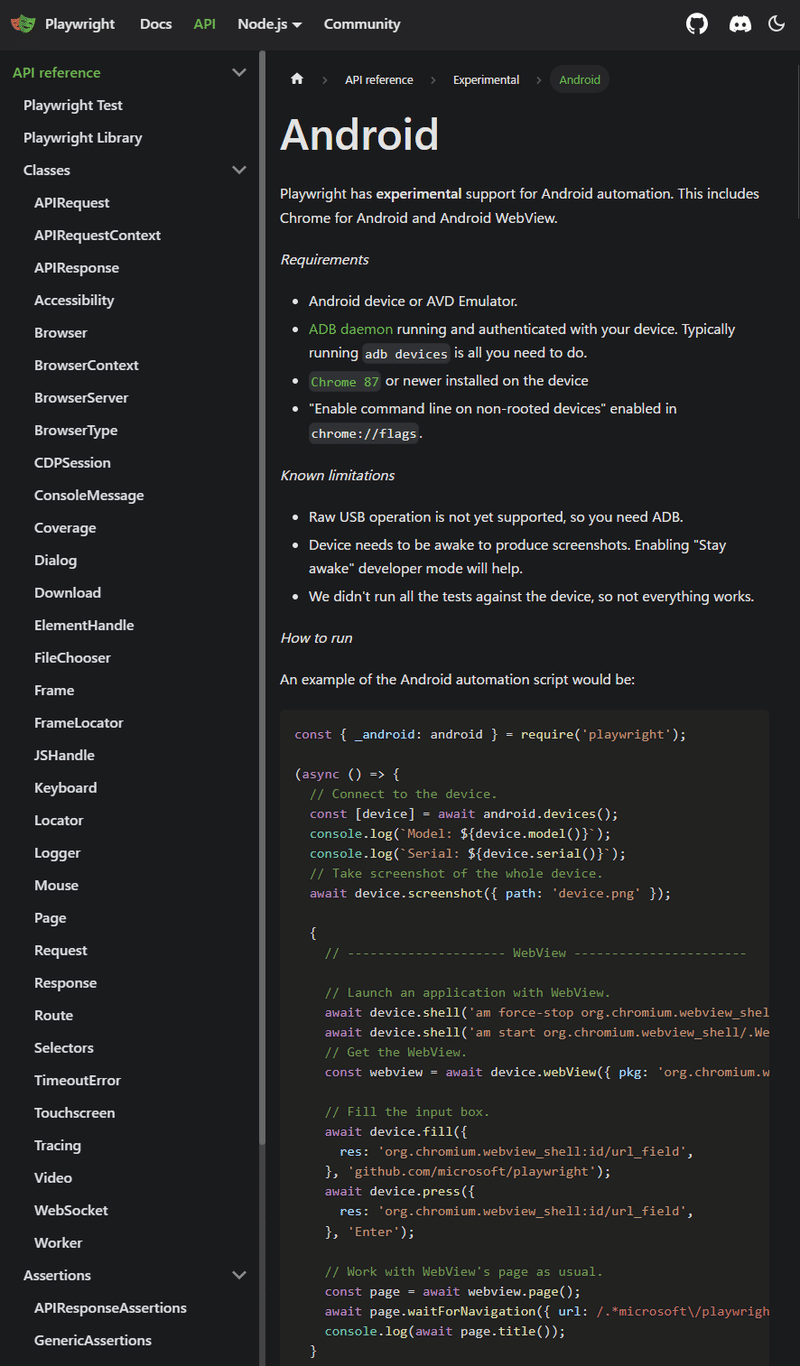This screenshot has height=1366, width=800.
Task: Collapse the Classes section chevron
Action: pyautogui.click(x=239, y=170)
